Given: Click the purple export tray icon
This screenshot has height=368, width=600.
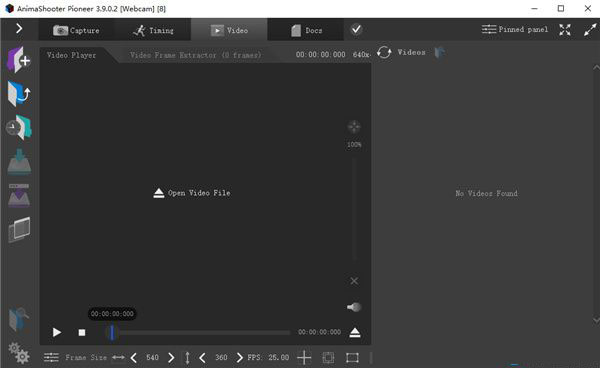Looking at the screenshot, I should [x=19, y=195].
